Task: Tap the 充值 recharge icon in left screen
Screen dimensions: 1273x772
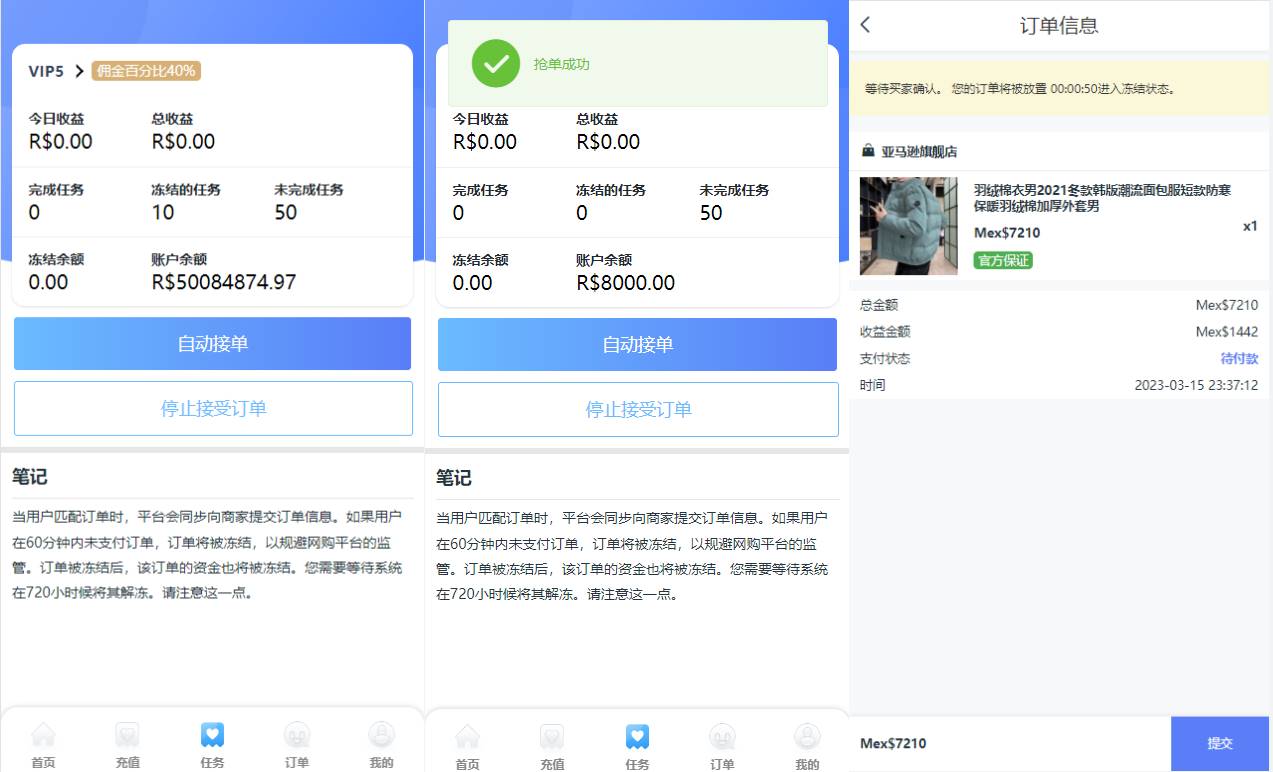Action: click(127, 736)
